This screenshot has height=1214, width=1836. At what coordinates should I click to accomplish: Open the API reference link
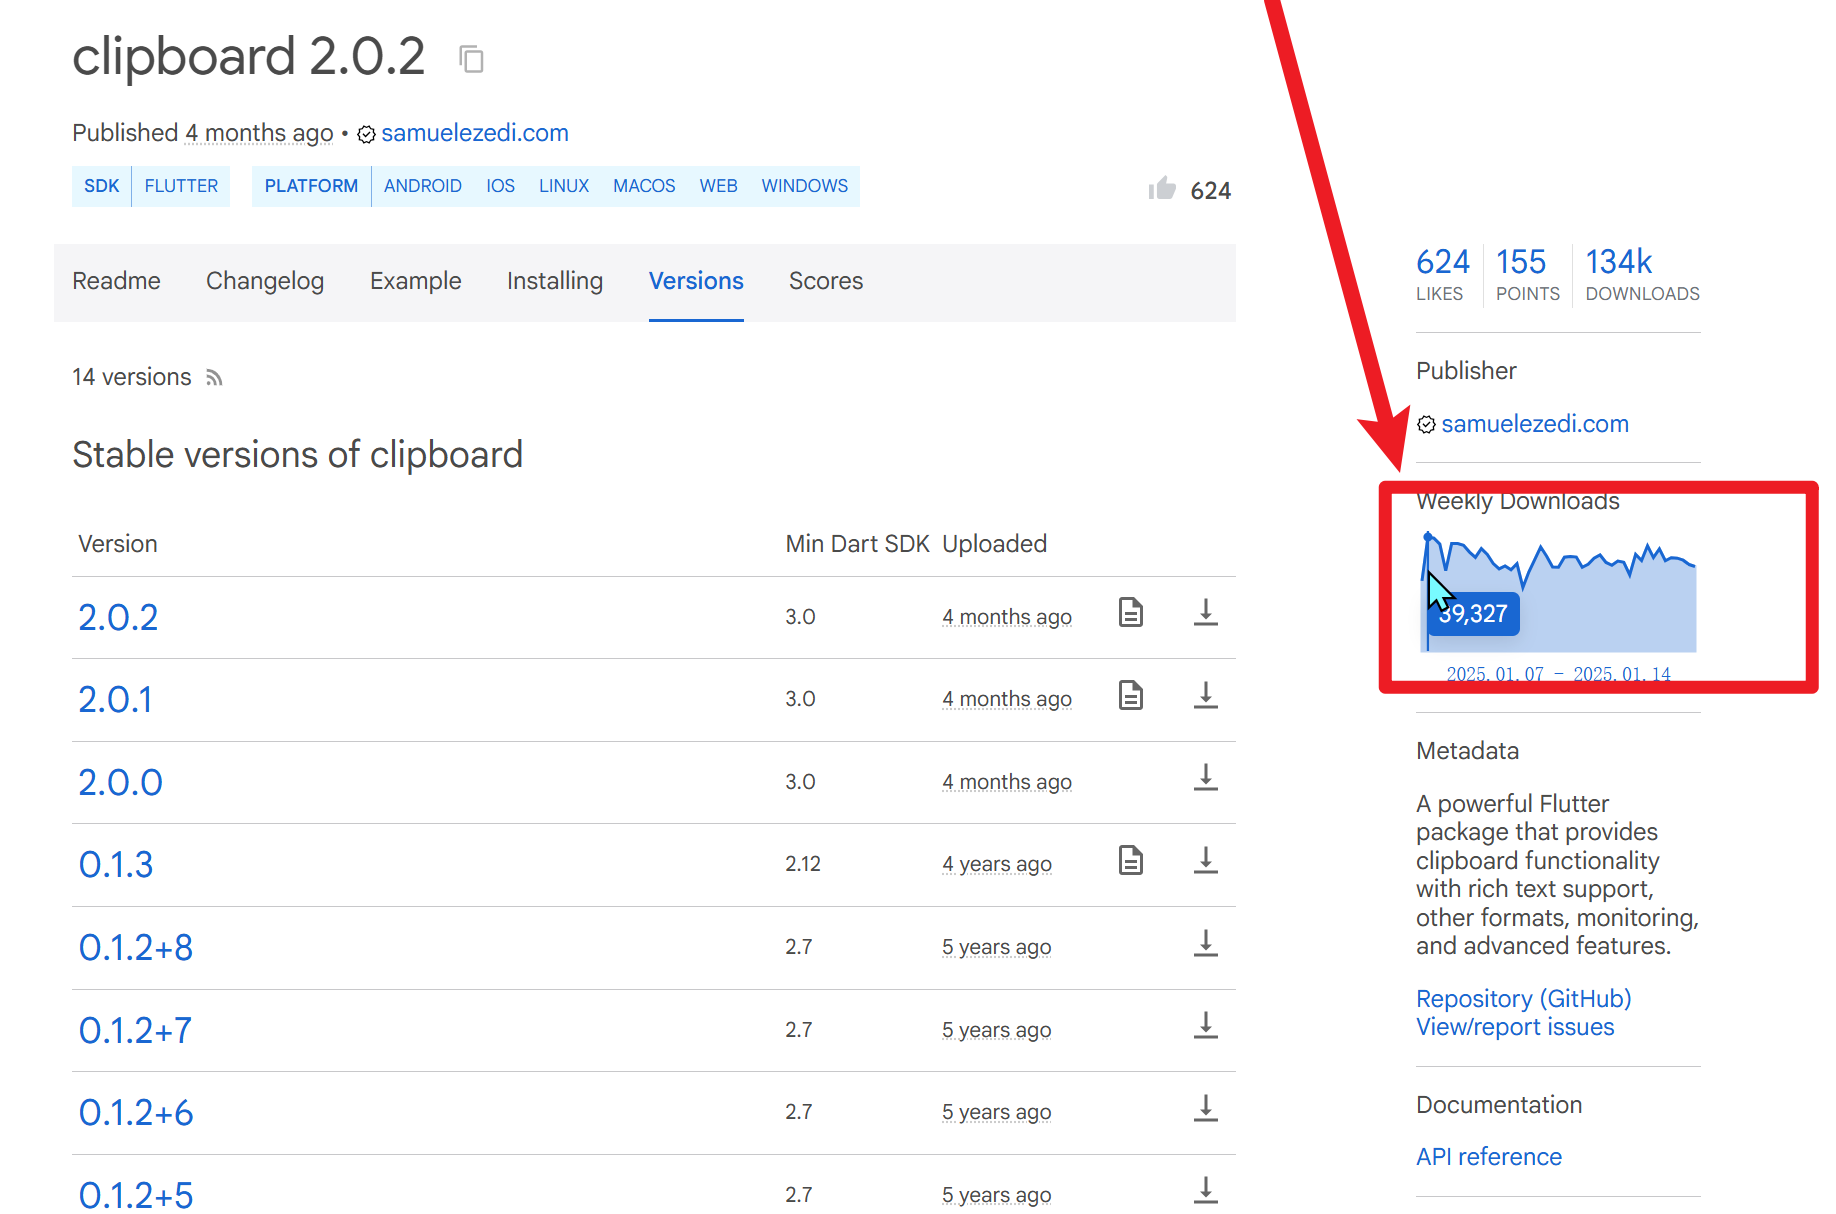tap(1488, 1157)
